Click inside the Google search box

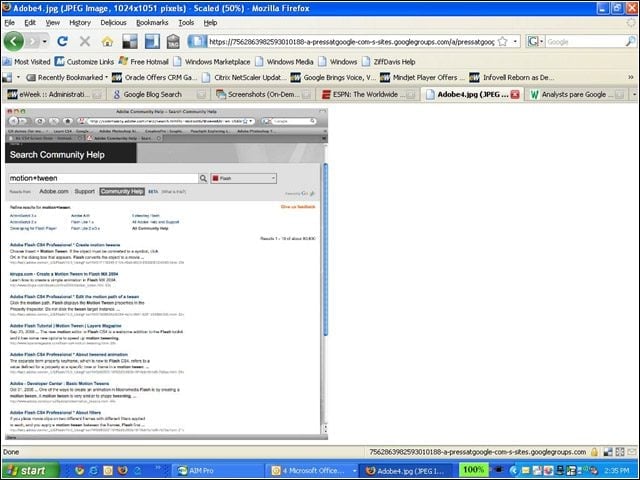coord(585,42)
